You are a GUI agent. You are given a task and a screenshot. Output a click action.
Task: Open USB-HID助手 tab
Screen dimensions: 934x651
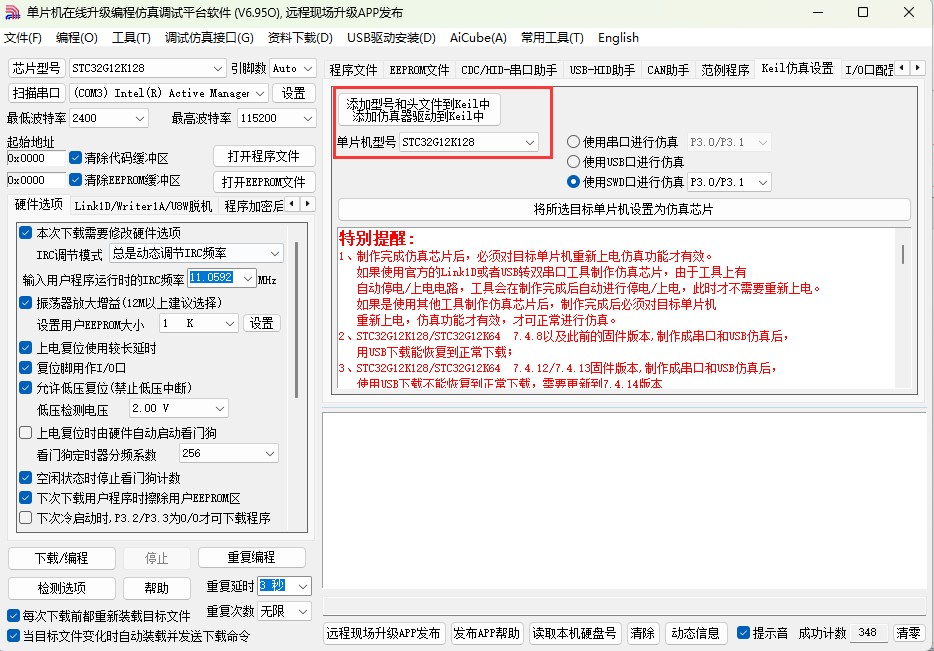(x=602, y=70)
